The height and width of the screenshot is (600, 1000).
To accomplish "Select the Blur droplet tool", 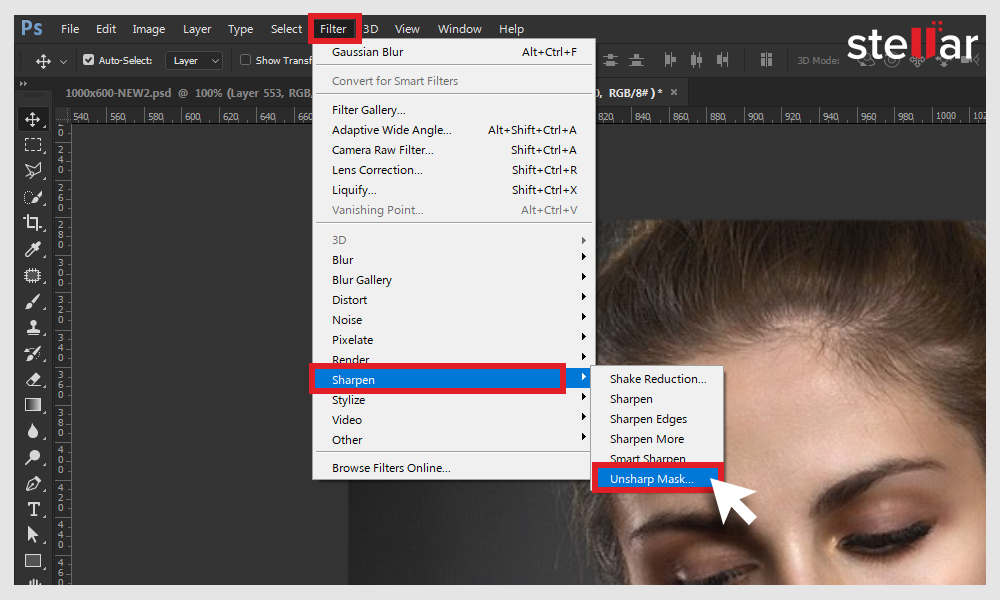I will pos(33,431).
